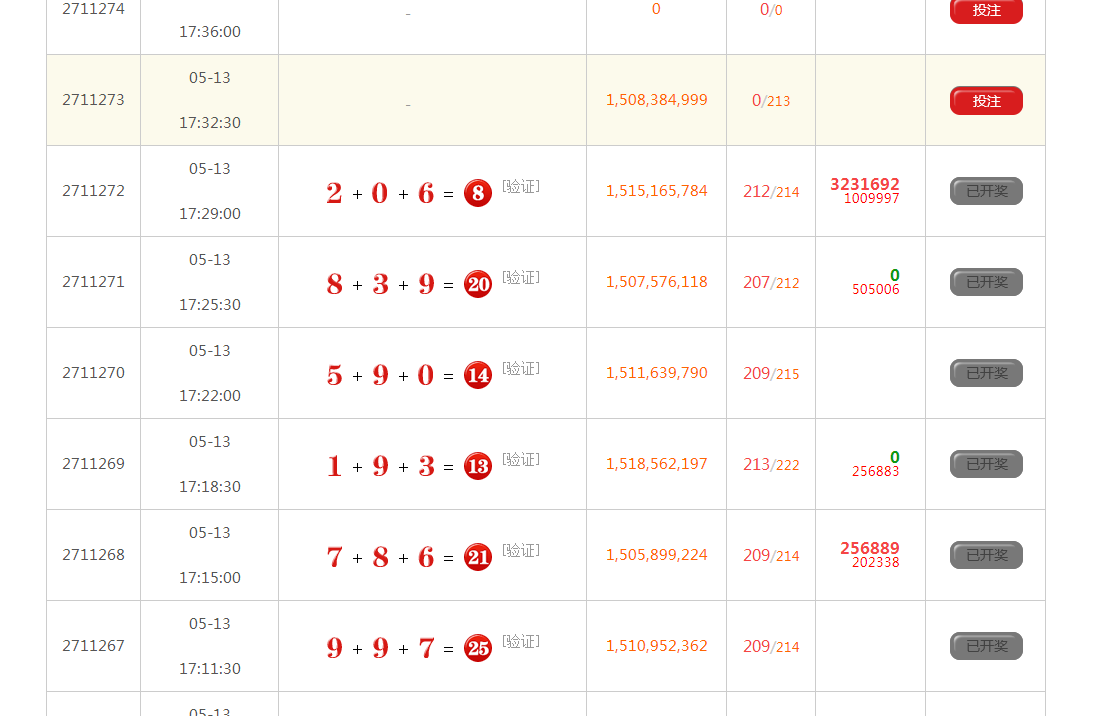Click the red result ball showing 8

[478, 193]
